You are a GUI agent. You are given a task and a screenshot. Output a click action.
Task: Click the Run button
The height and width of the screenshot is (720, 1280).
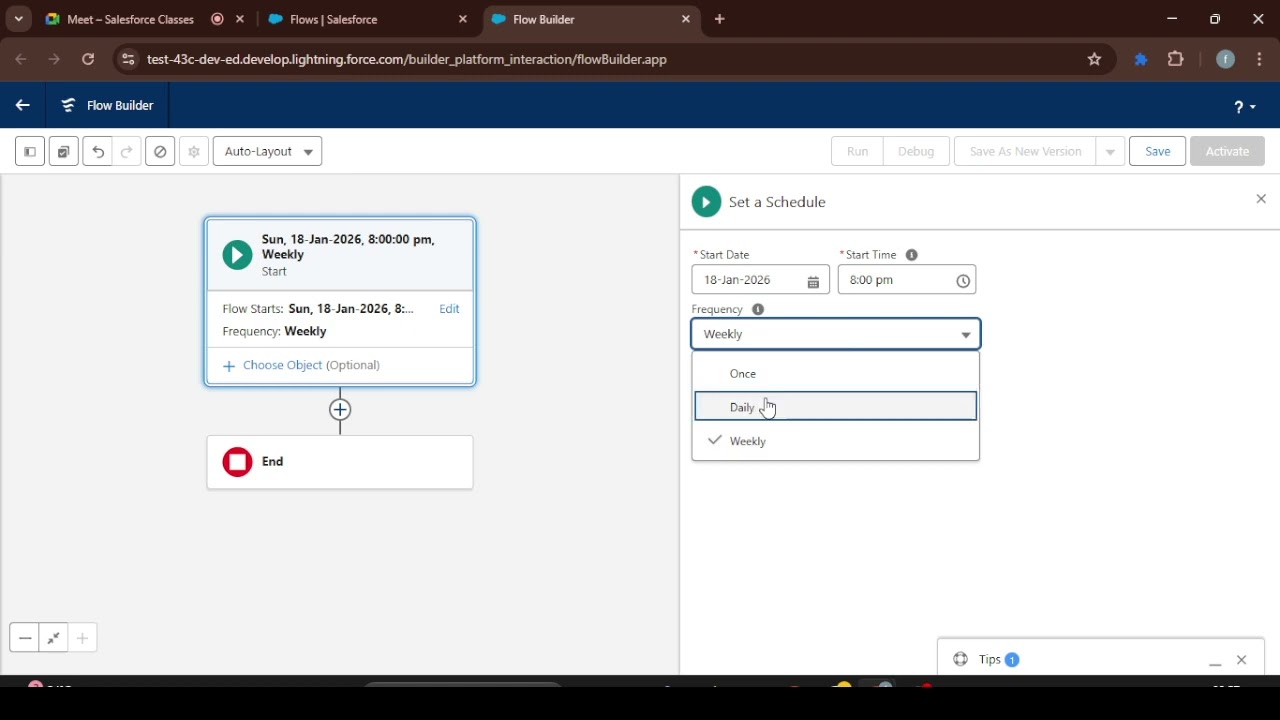[857, 152]
